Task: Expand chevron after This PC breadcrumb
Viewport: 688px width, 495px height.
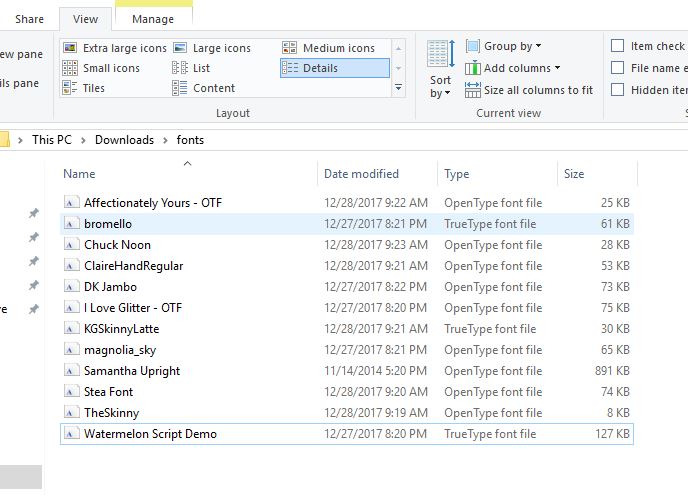Action: tap(83, 140)
